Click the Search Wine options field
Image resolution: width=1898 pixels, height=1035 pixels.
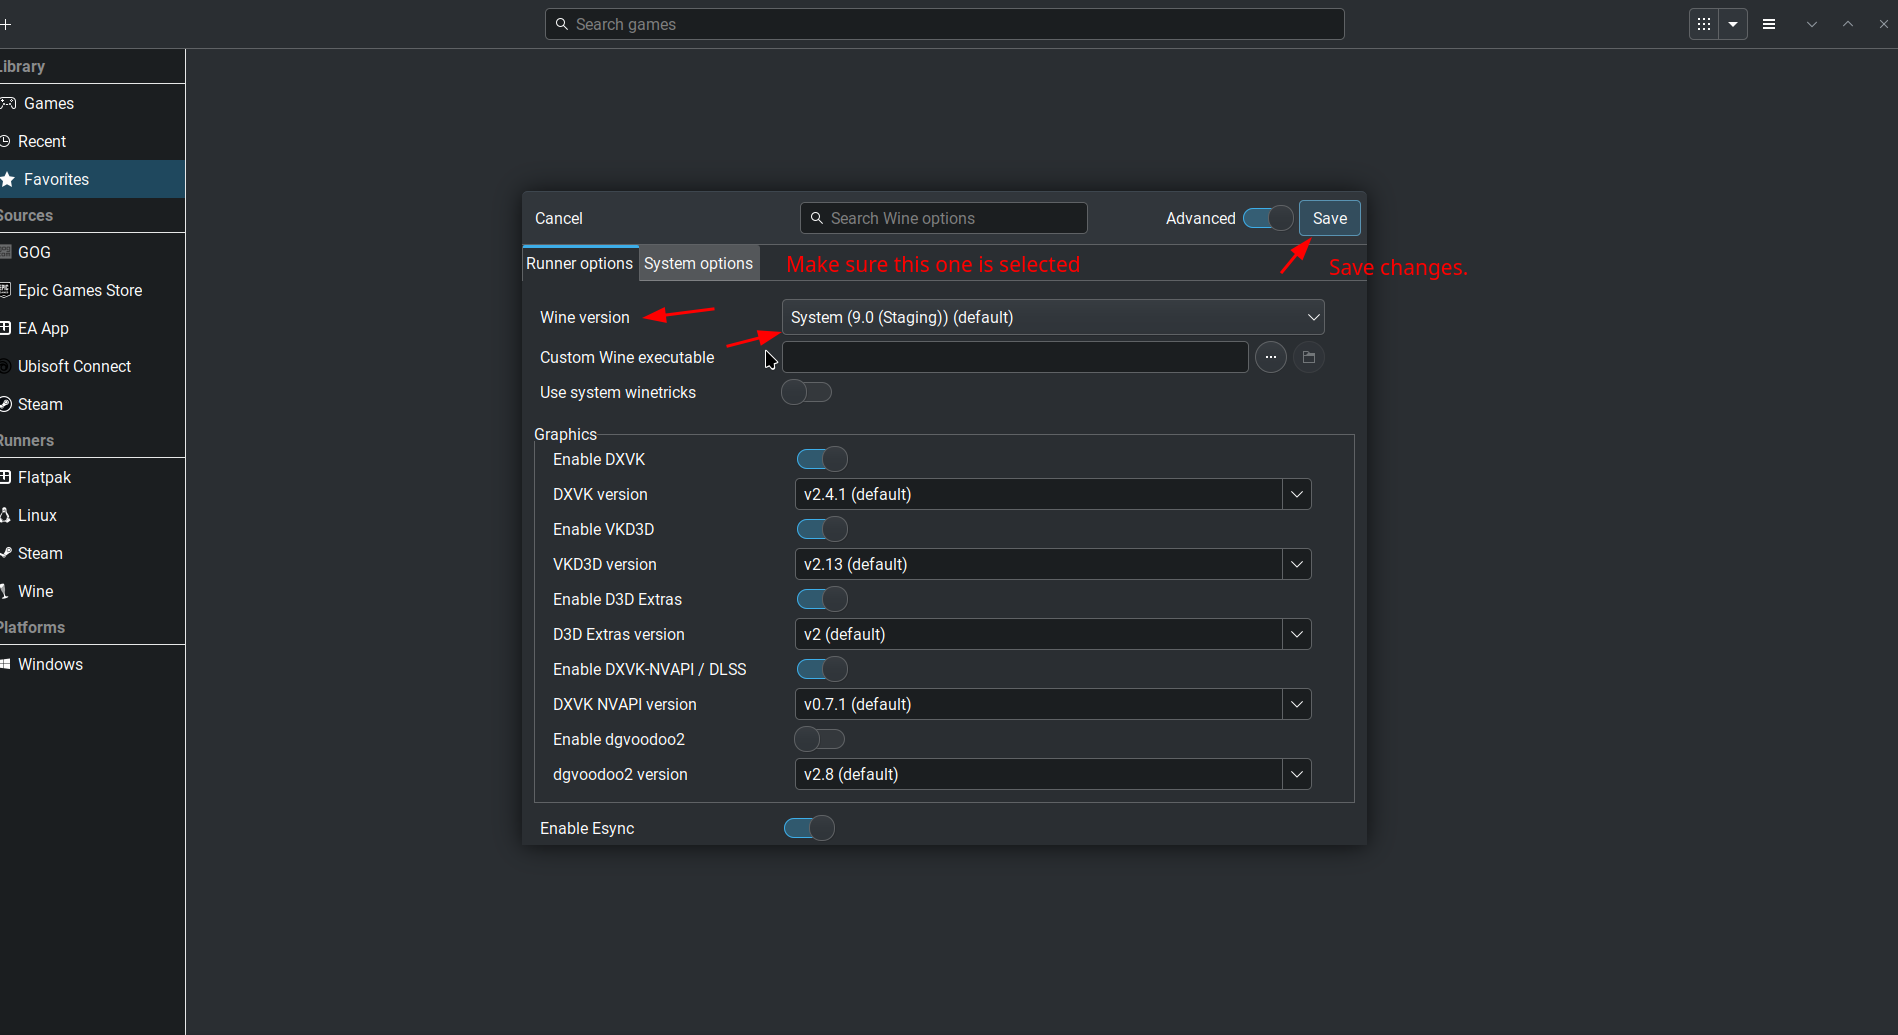(x=943, y=218)
